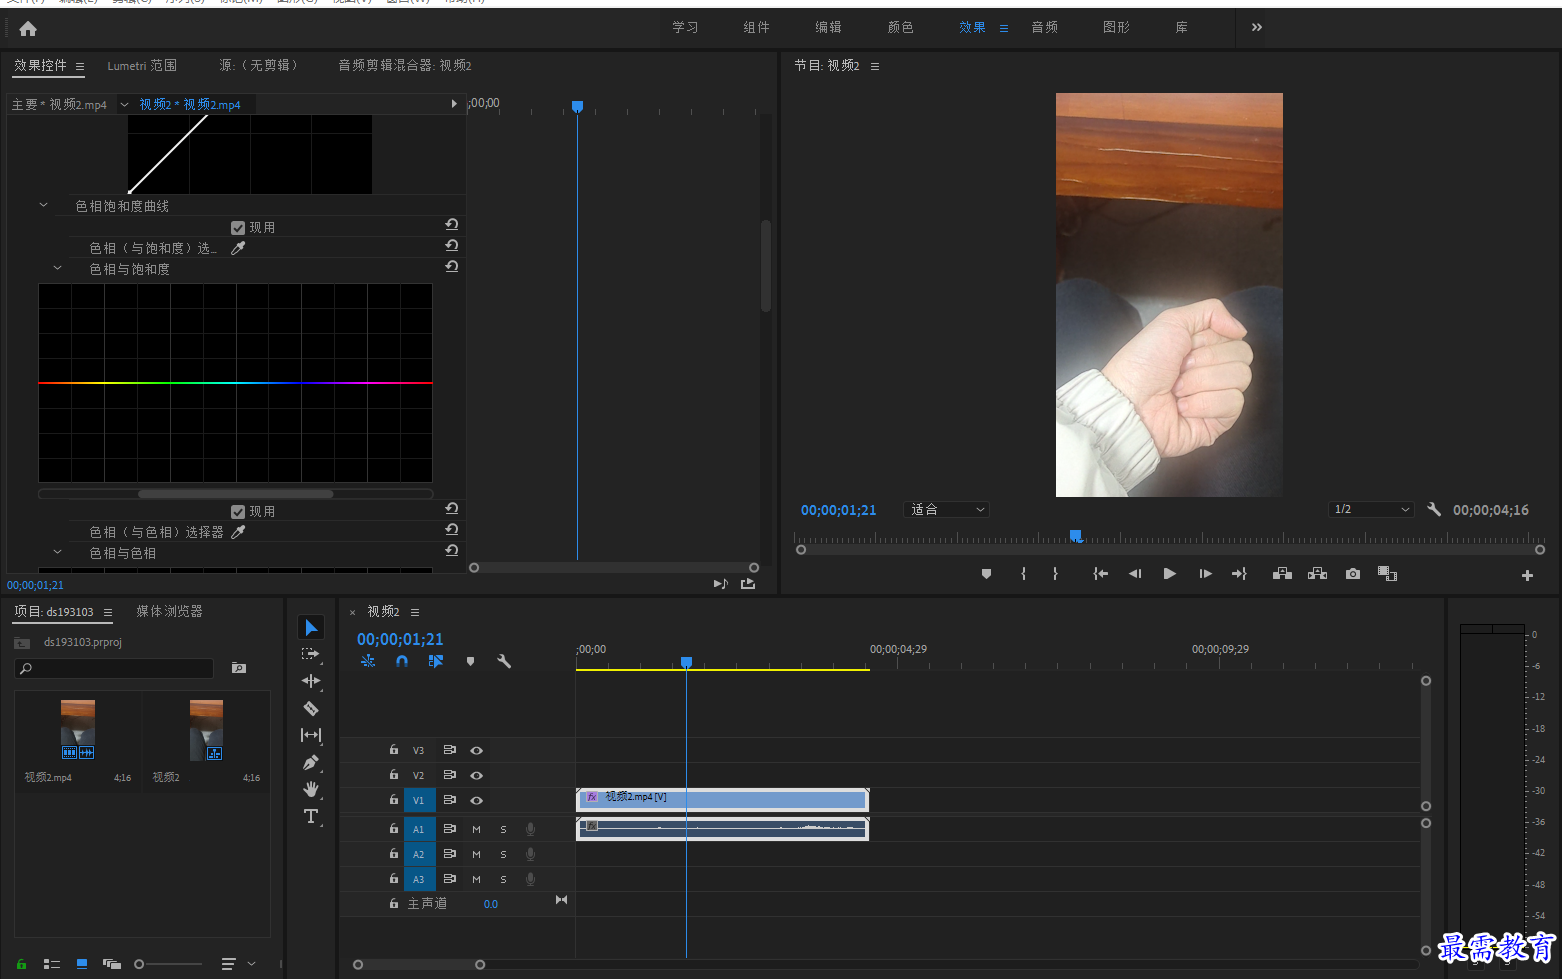1562x979 pixels.
Task: Open Effect Controls panel menu
Action: (x=80, y=66)
